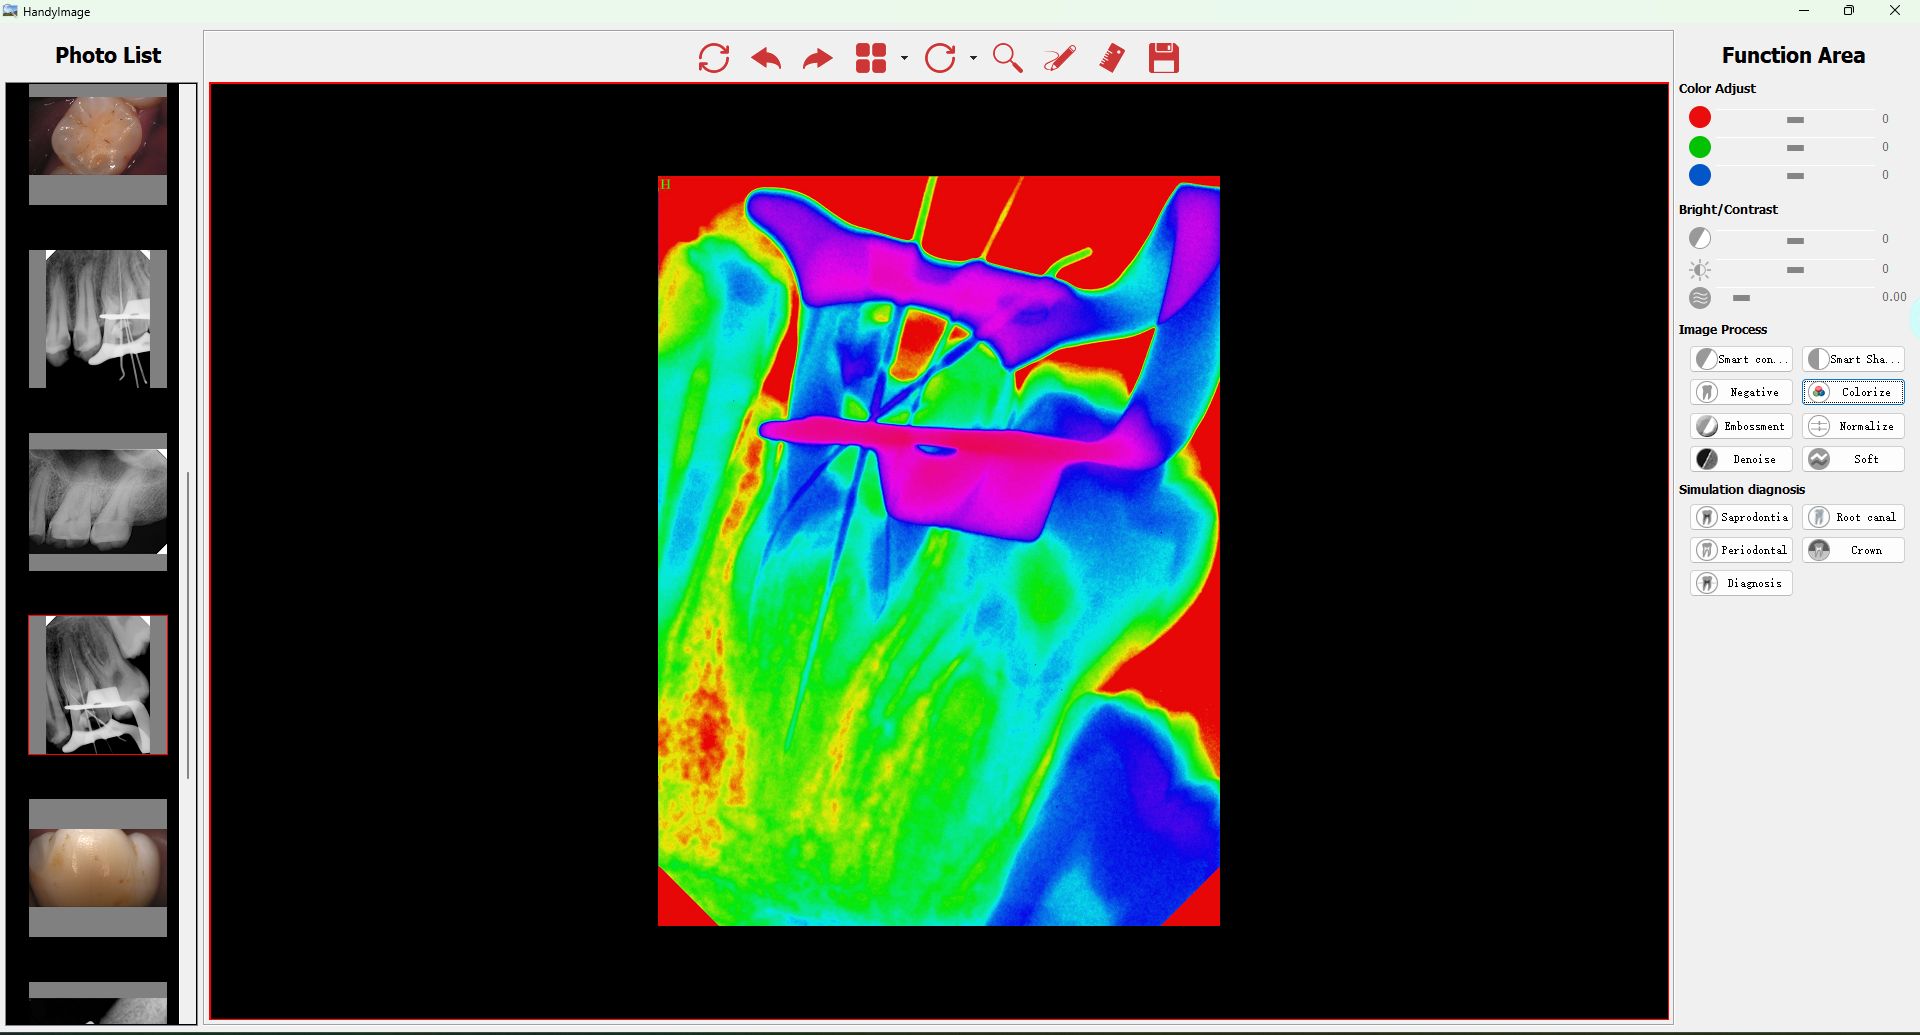Toggle the Colorize image filter
1920x1035 pixels.
(1853, 392)
